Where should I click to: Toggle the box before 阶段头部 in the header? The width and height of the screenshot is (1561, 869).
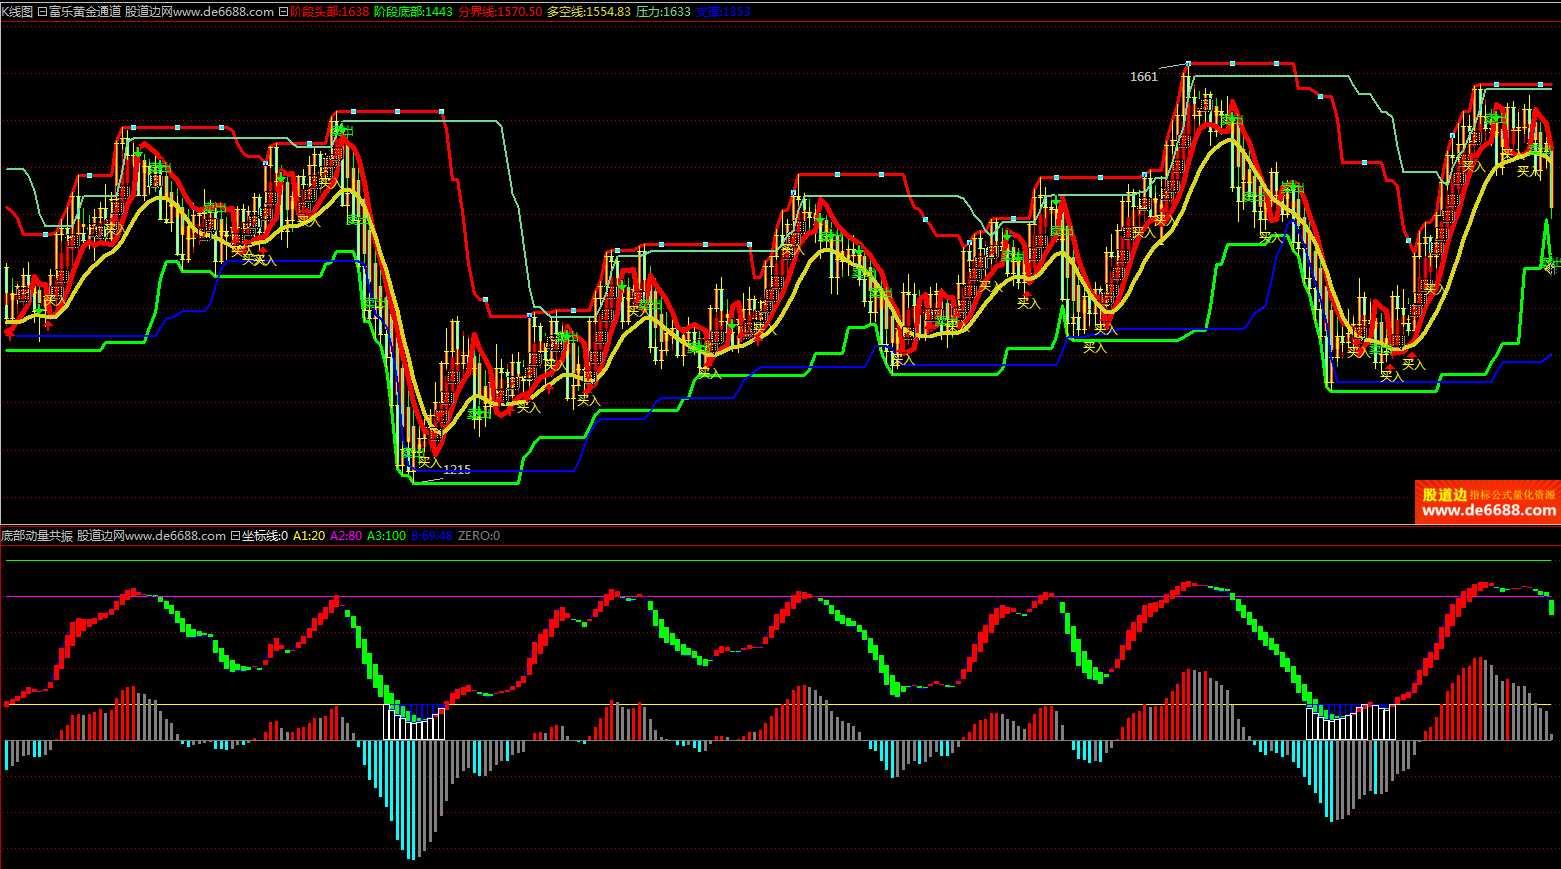pyautogui.click(x=283, y=12)
